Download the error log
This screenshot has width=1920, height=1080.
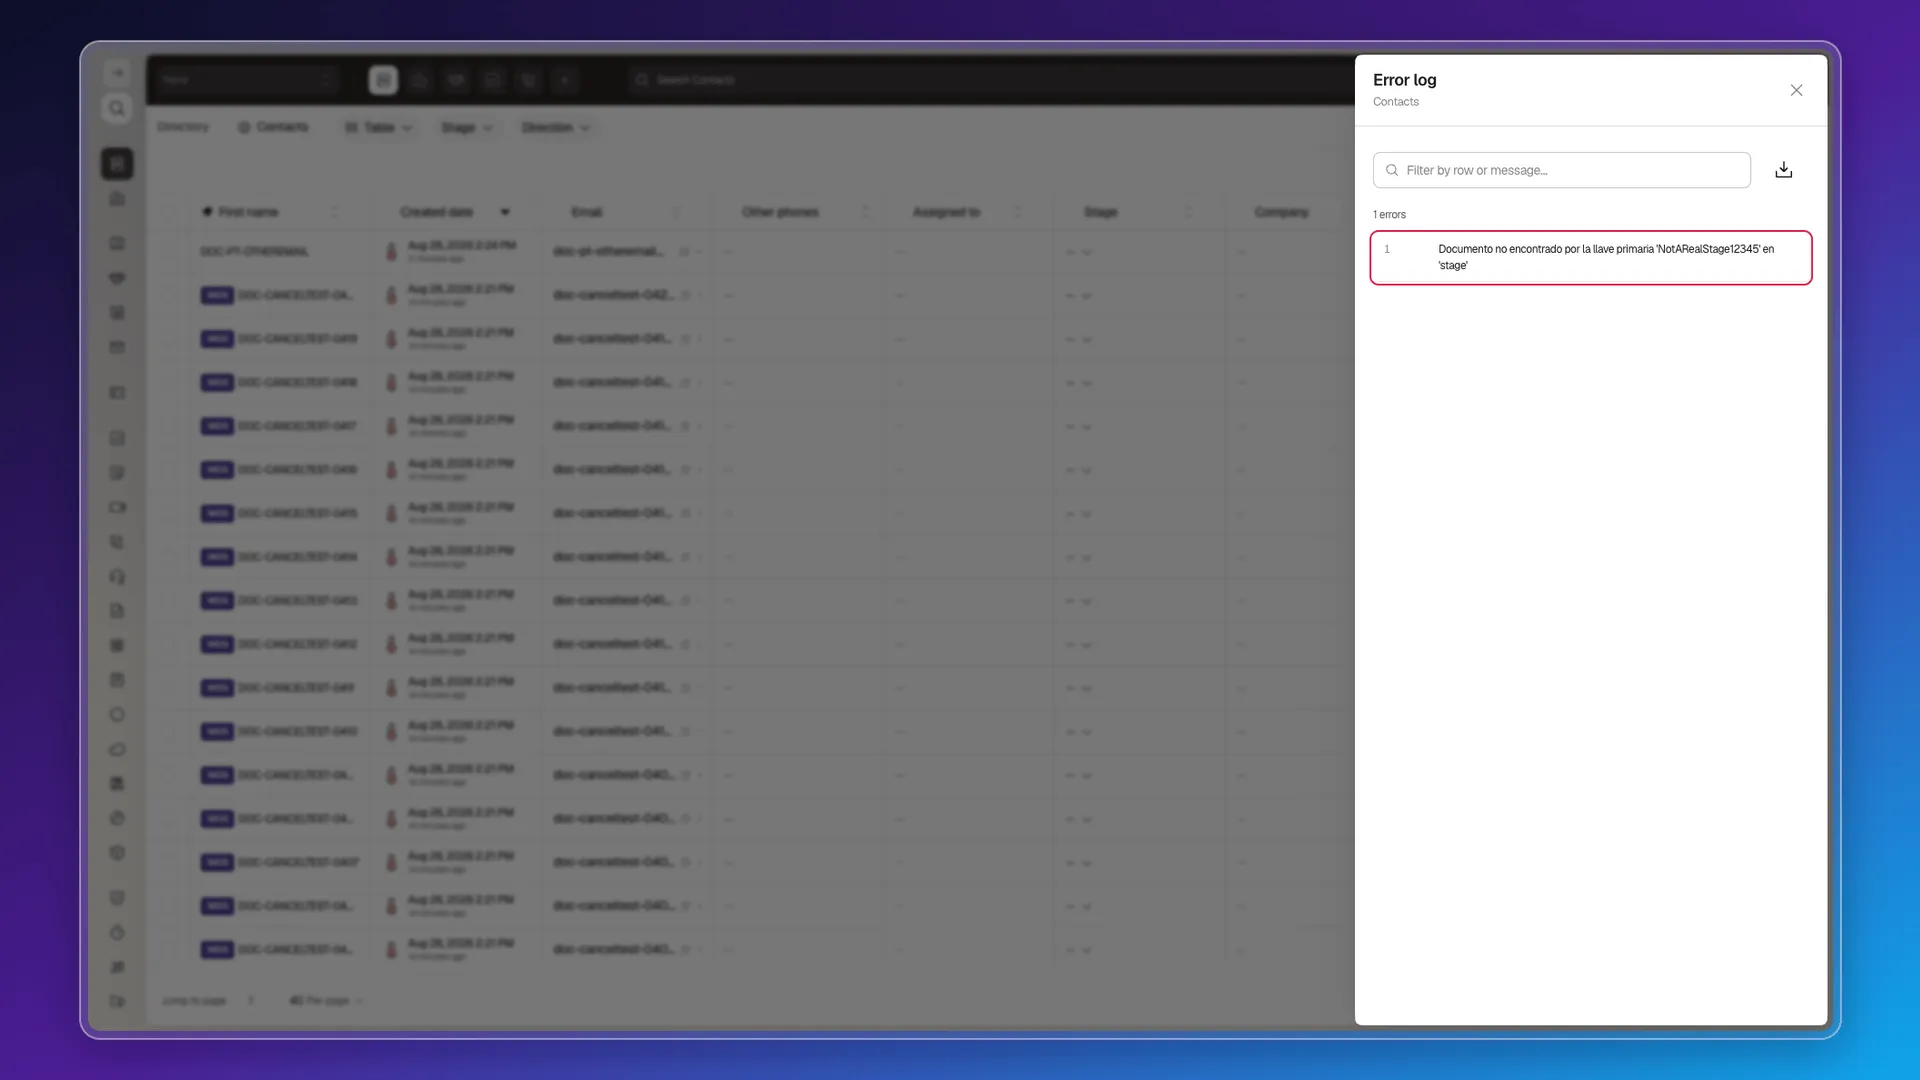(1783, 170)
